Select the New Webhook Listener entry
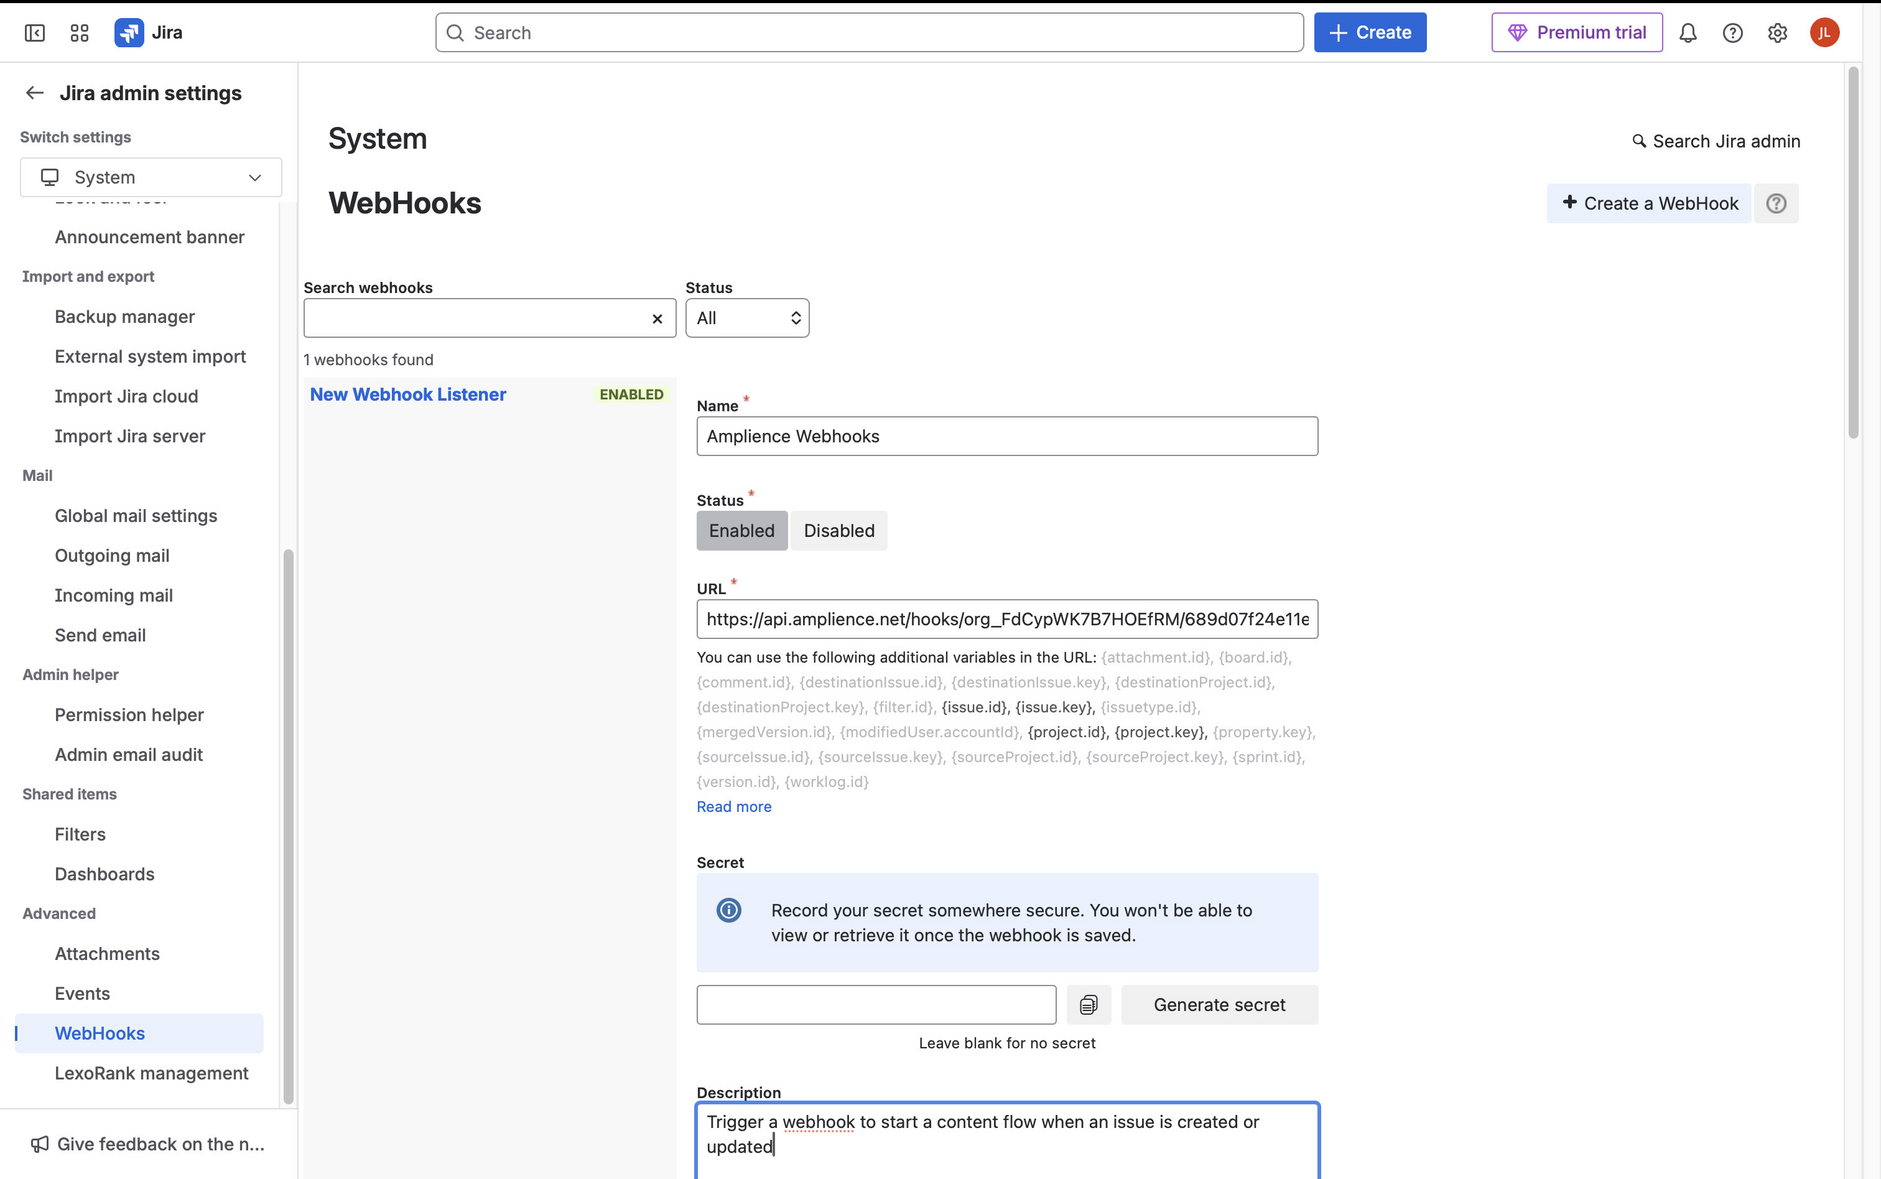This screenshot has width=1881, height=1179. click(407, 394)
